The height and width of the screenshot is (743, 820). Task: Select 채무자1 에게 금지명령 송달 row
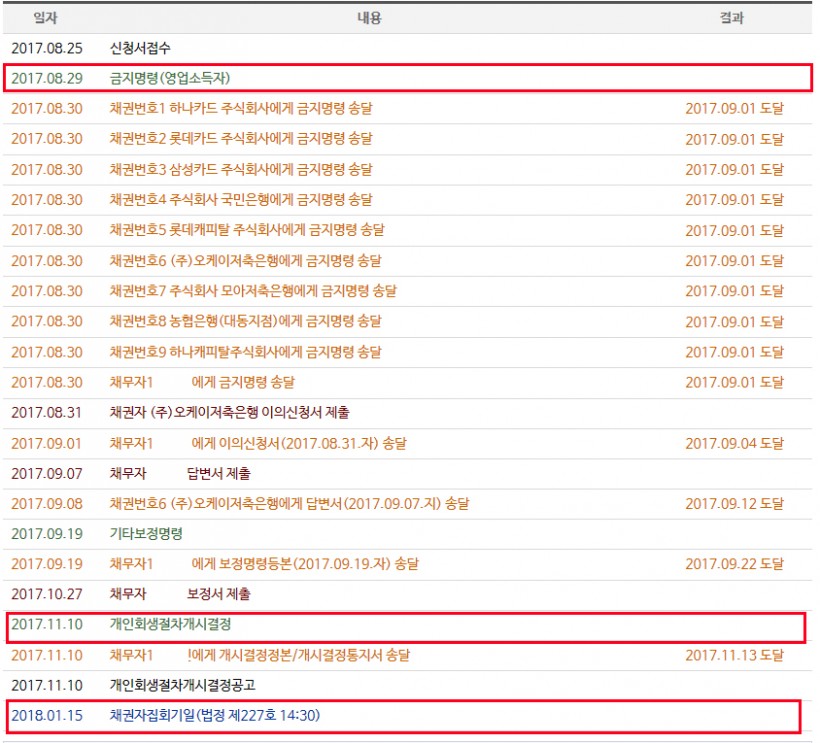[x=408, y=383]
